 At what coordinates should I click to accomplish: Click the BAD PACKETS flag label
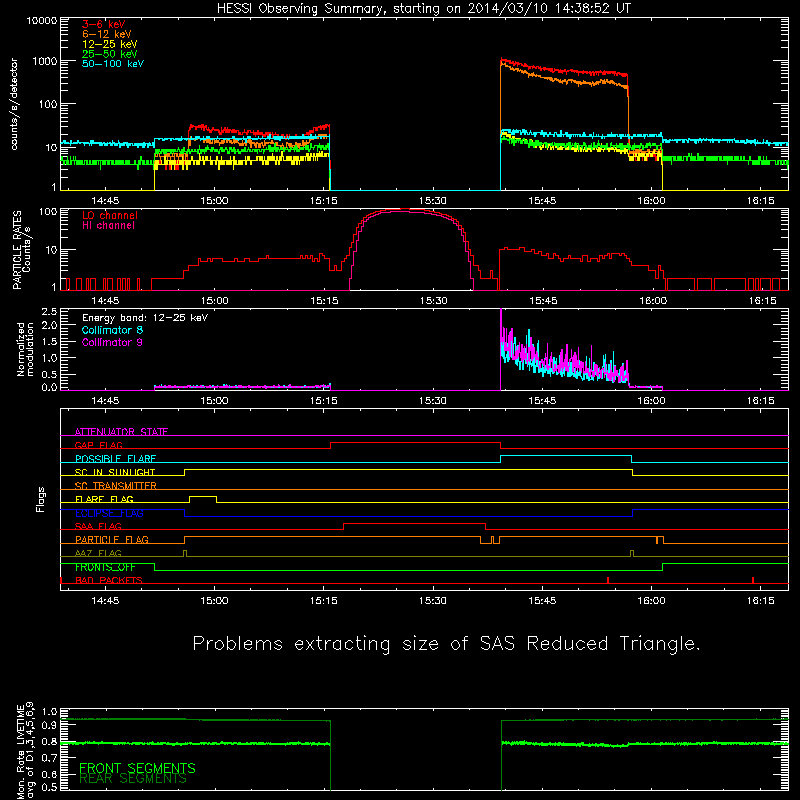109,580
